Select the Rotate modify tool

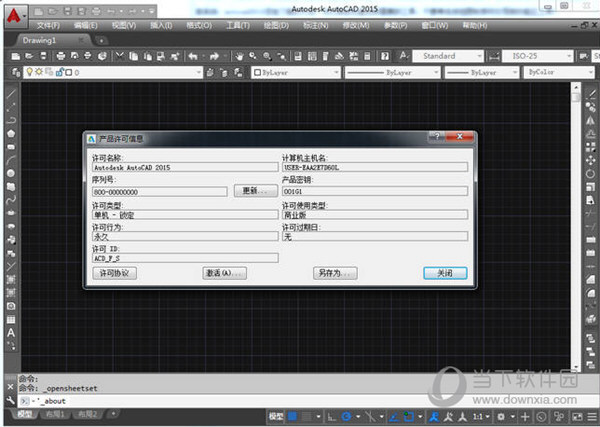pos(591,173)
